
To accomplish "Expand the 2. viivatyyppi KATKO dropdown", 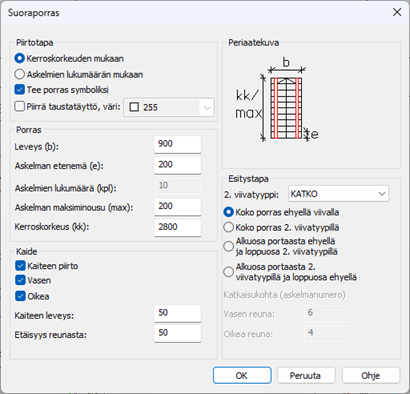I will pos(338,194).
